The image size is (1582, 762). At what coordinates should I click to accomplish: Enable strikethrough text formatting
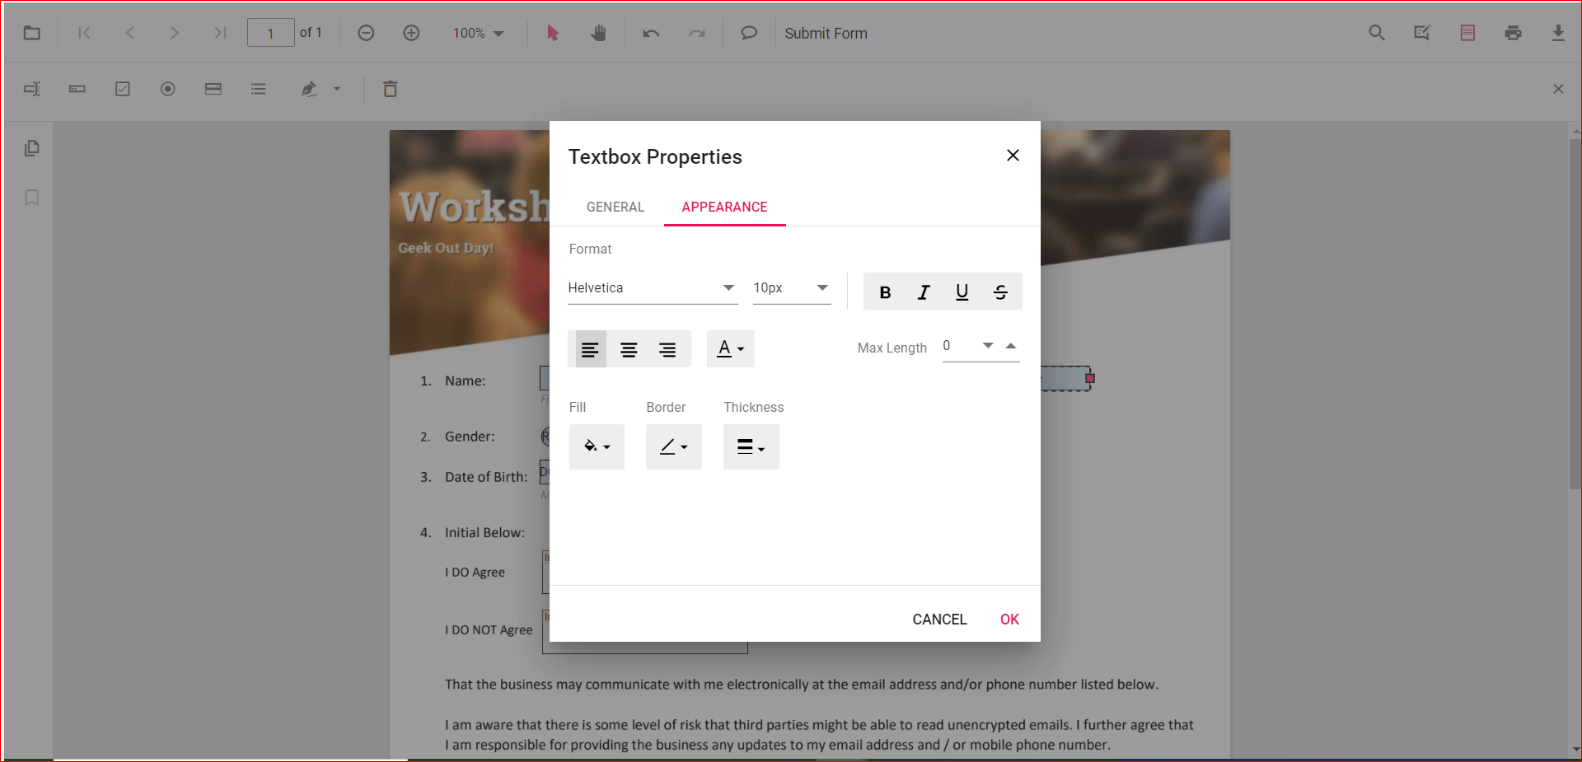(x=1000, y=292)
